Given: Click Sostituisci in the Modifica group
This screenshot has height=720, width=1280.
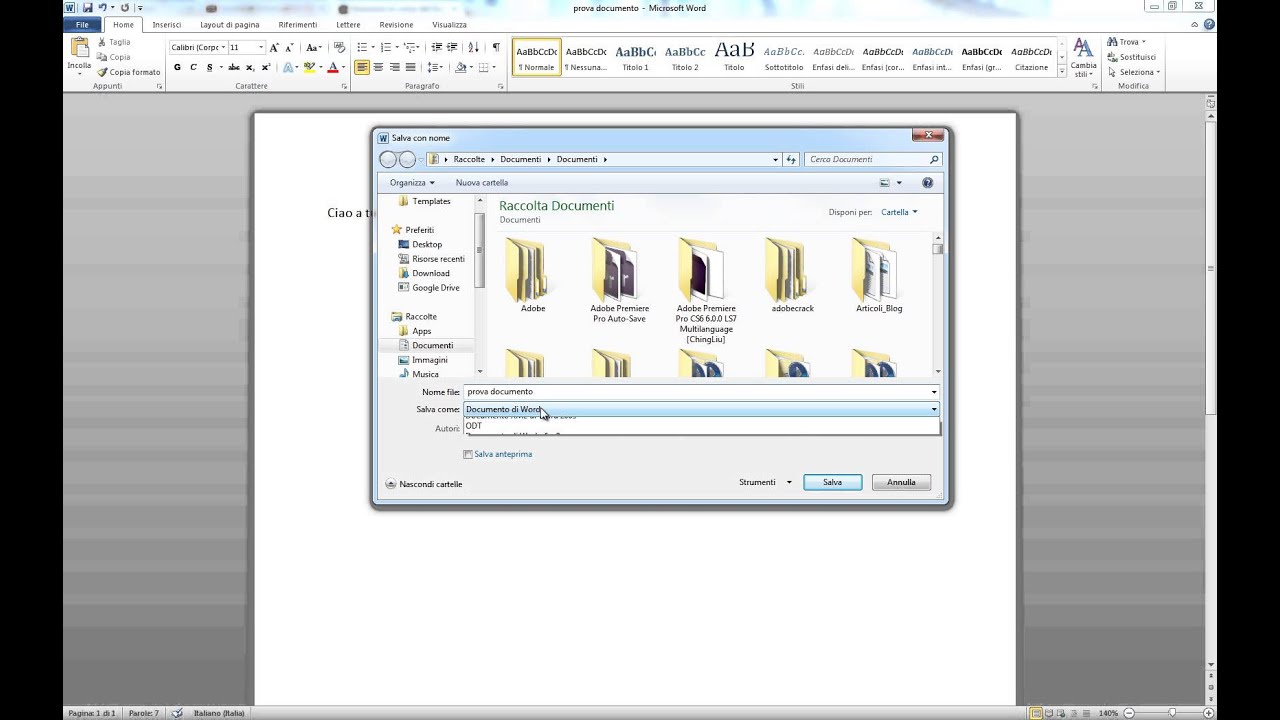Looking at the screenshot, I should [x=1132, y=57].
